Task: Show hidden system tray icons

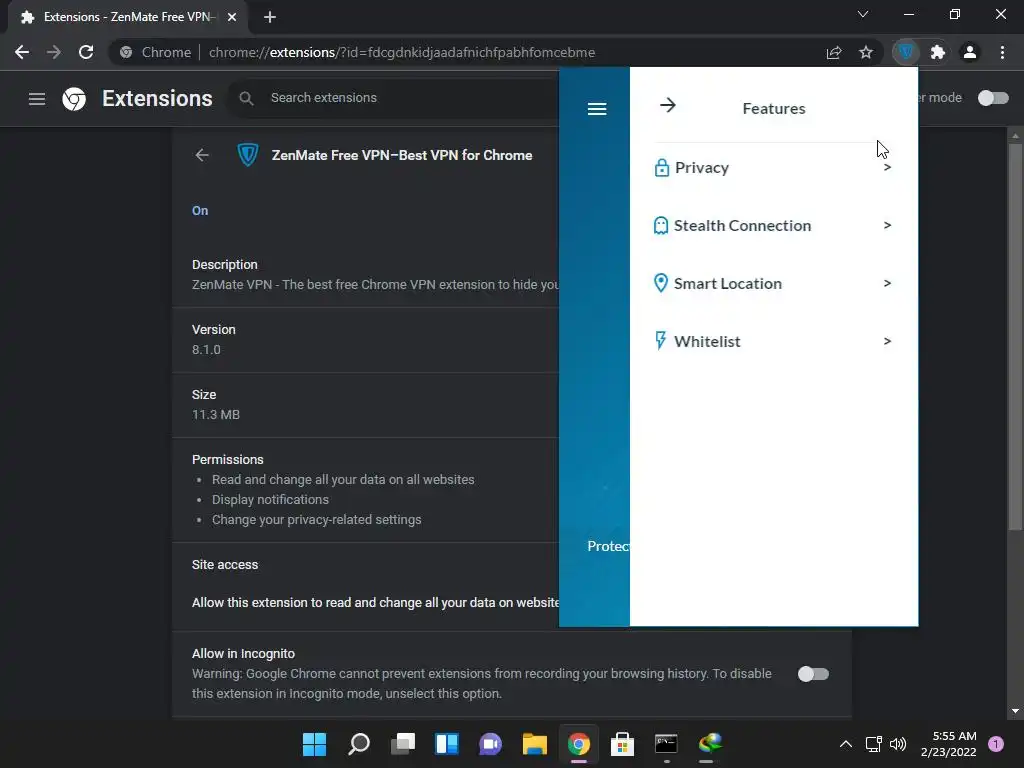Action: point(846,744)
